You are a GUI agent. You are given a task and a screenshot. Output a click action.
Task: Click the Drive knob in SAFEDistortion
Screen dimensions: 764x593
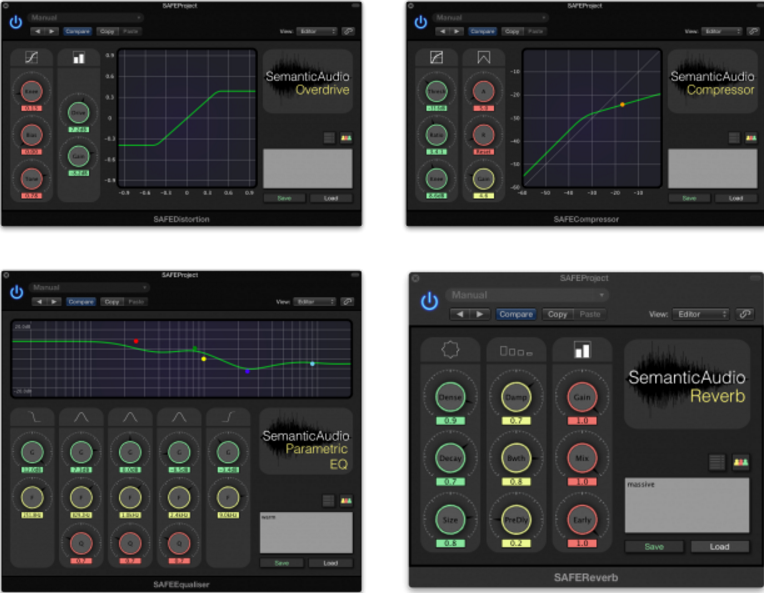[78, 113]
